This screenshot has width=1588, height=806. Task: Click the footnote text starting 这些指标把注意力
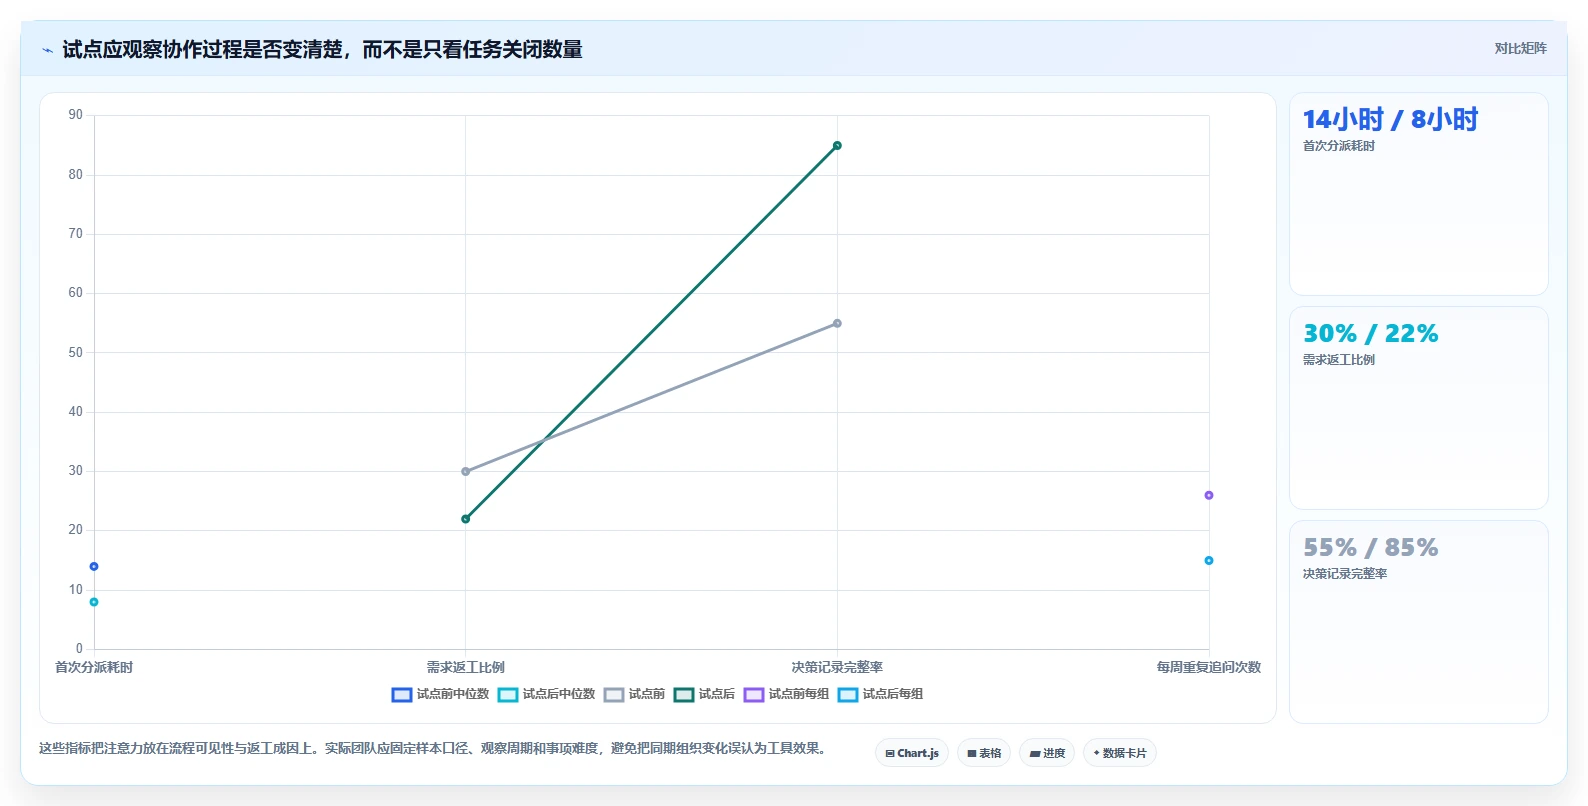click(x=434, y=748)
